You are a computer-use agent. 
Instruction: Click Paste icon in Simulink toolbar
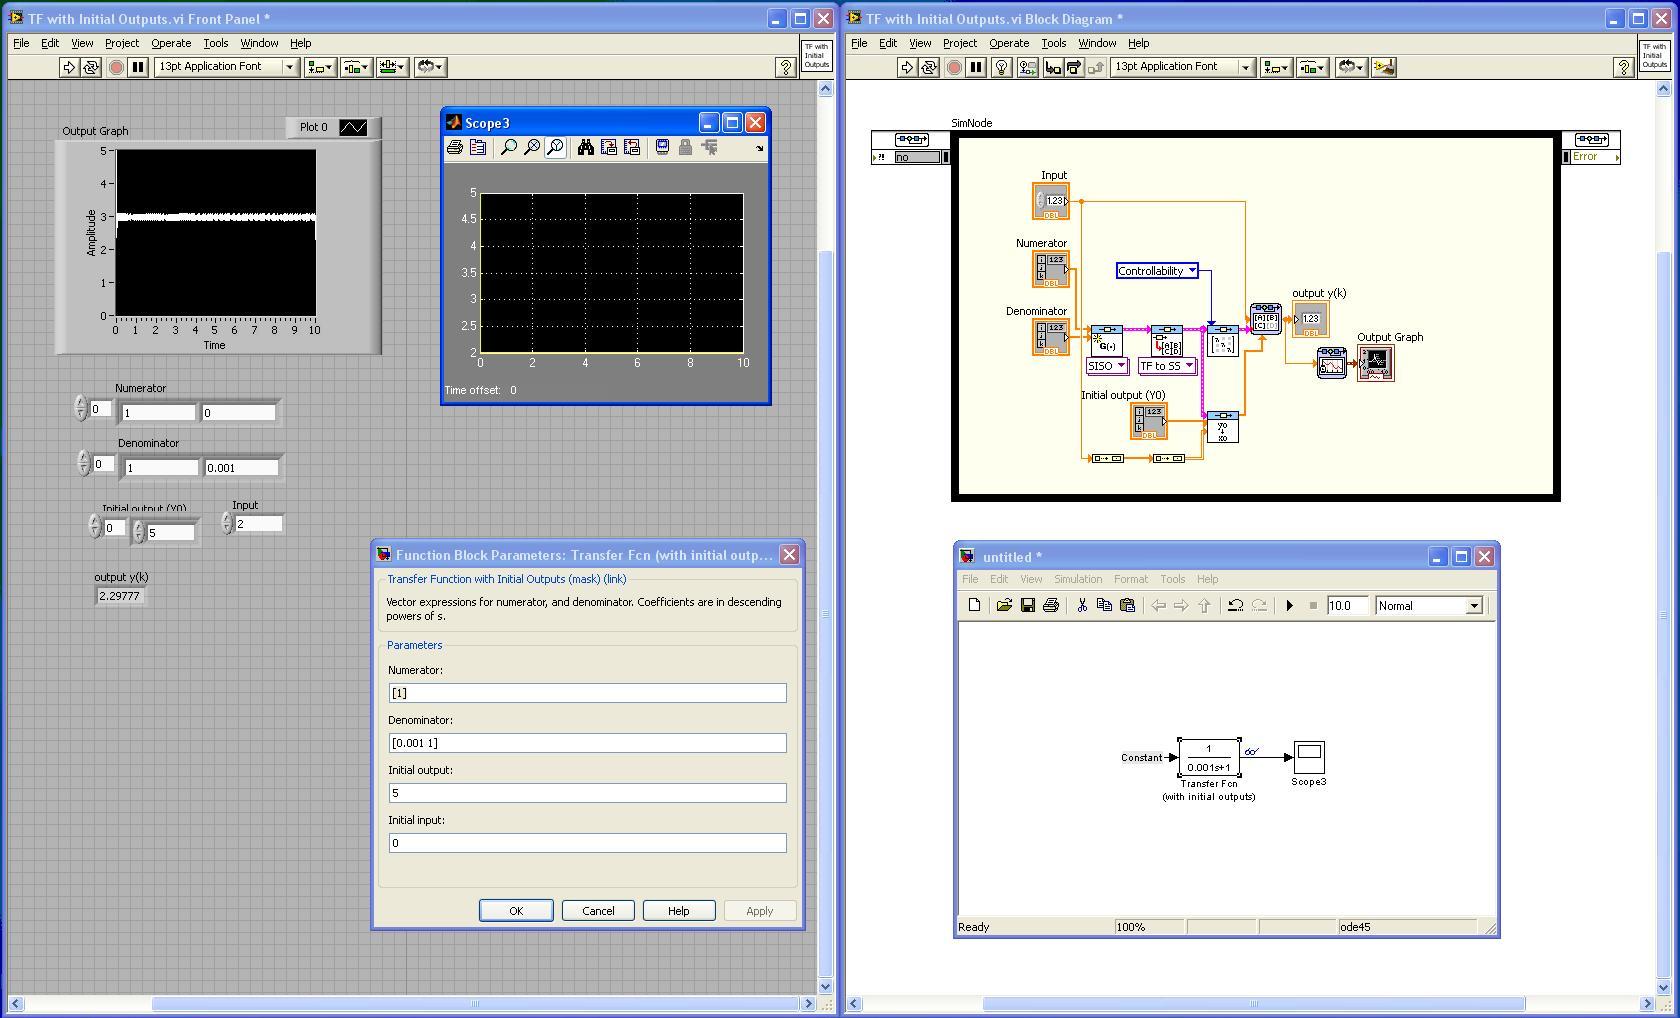[1127, 605]
